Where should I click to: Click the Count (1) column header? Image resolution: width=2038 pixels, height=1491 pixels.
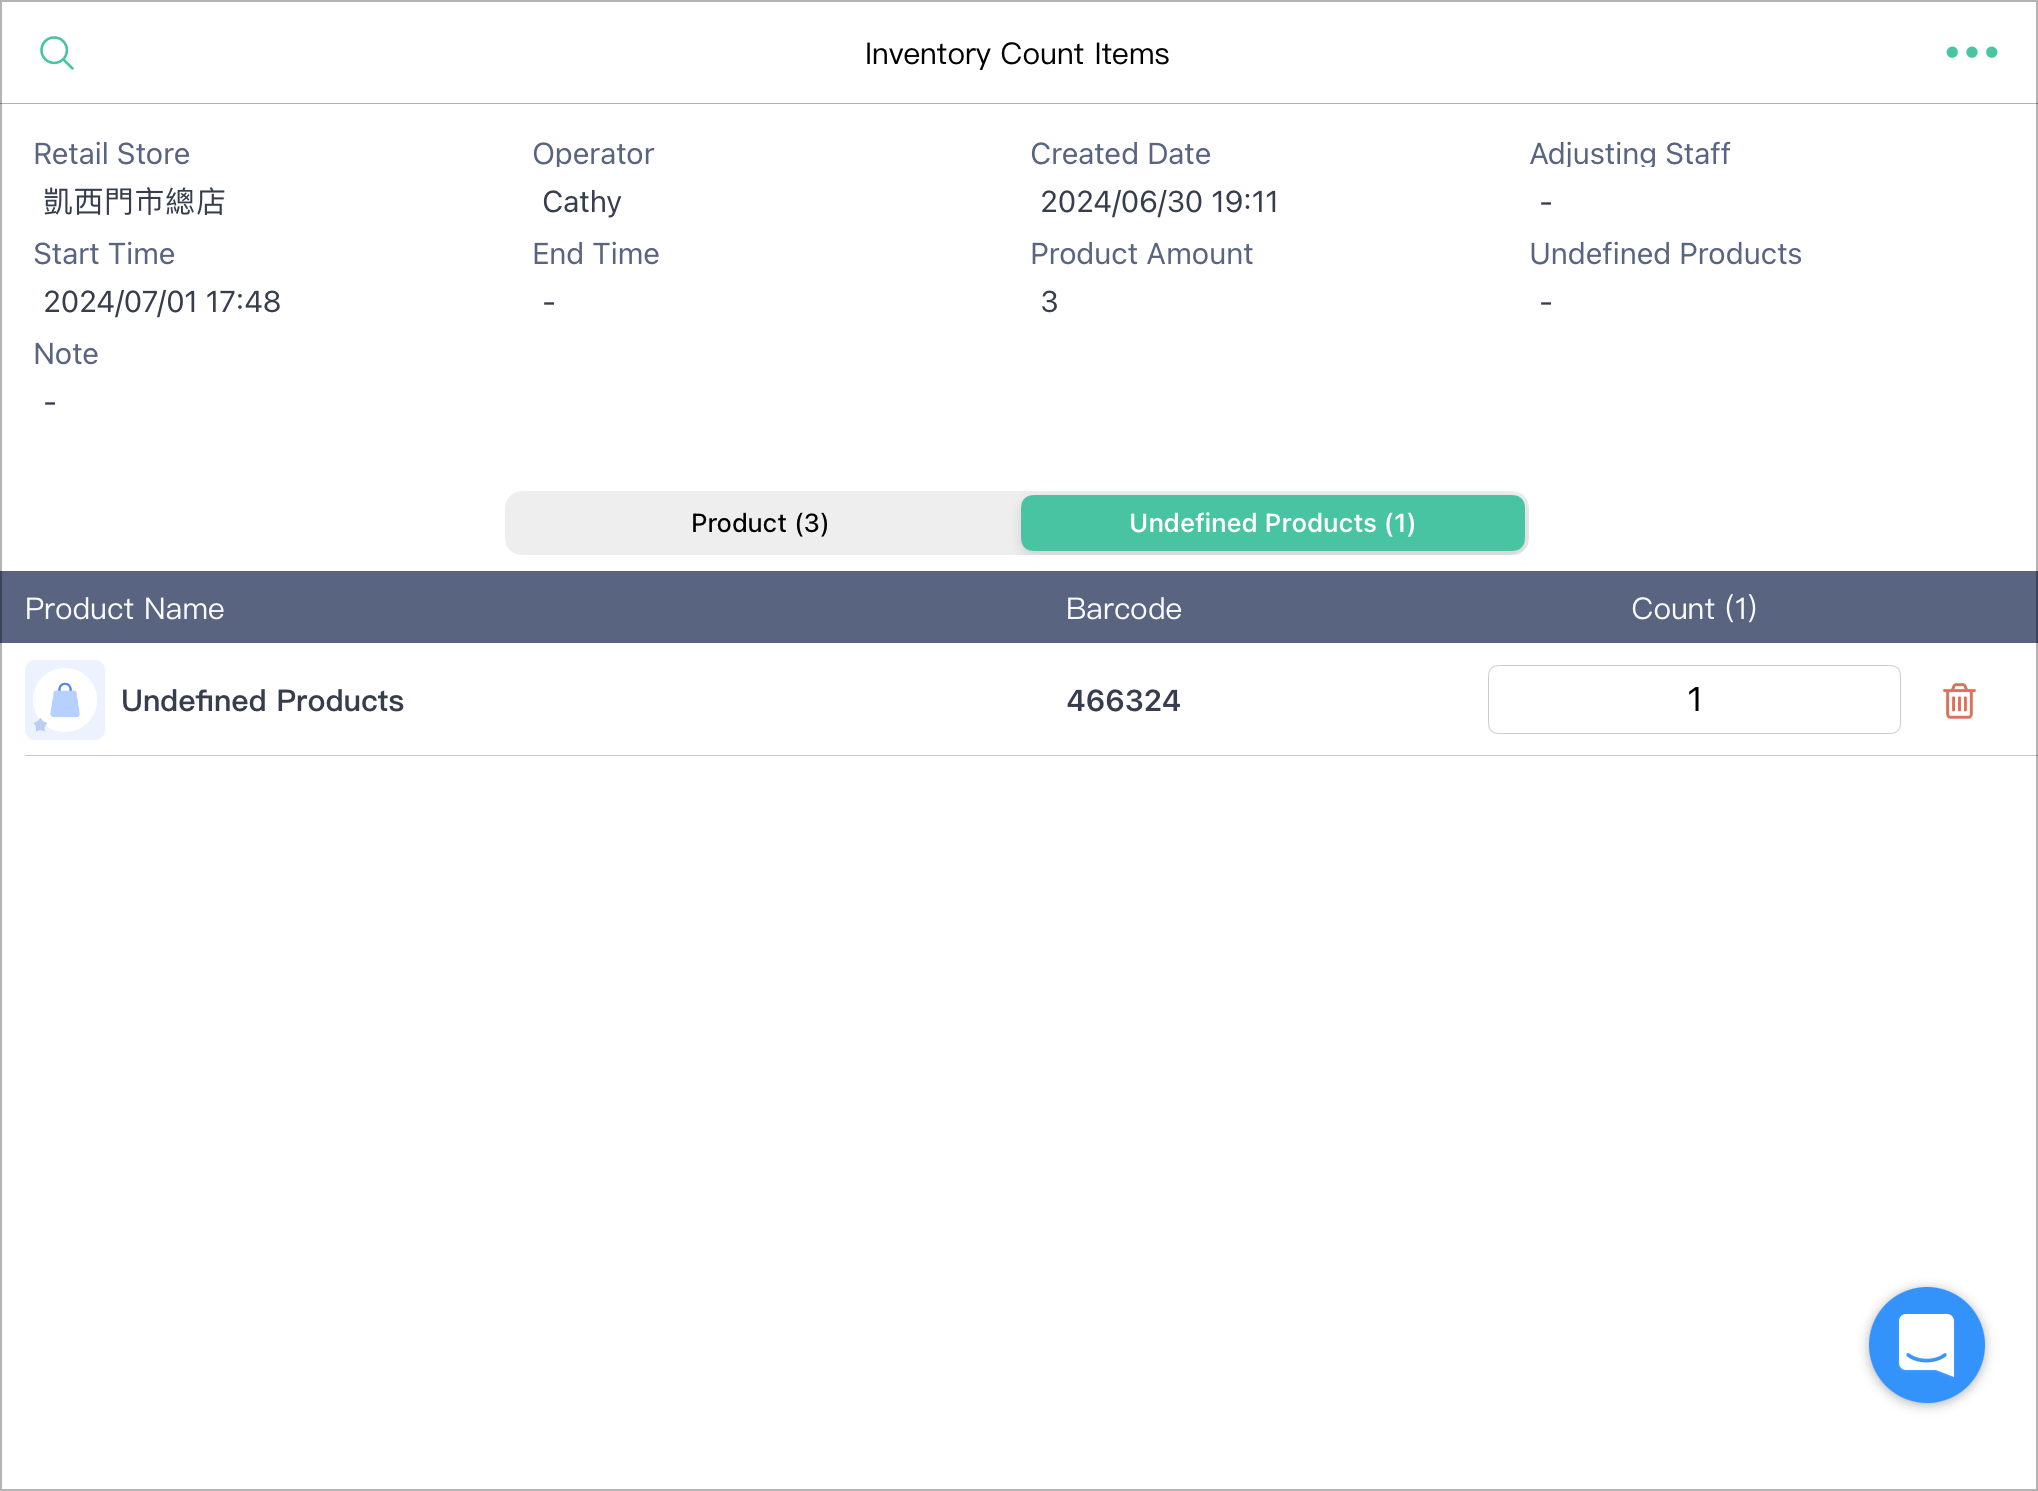[x=1694, y=608]
